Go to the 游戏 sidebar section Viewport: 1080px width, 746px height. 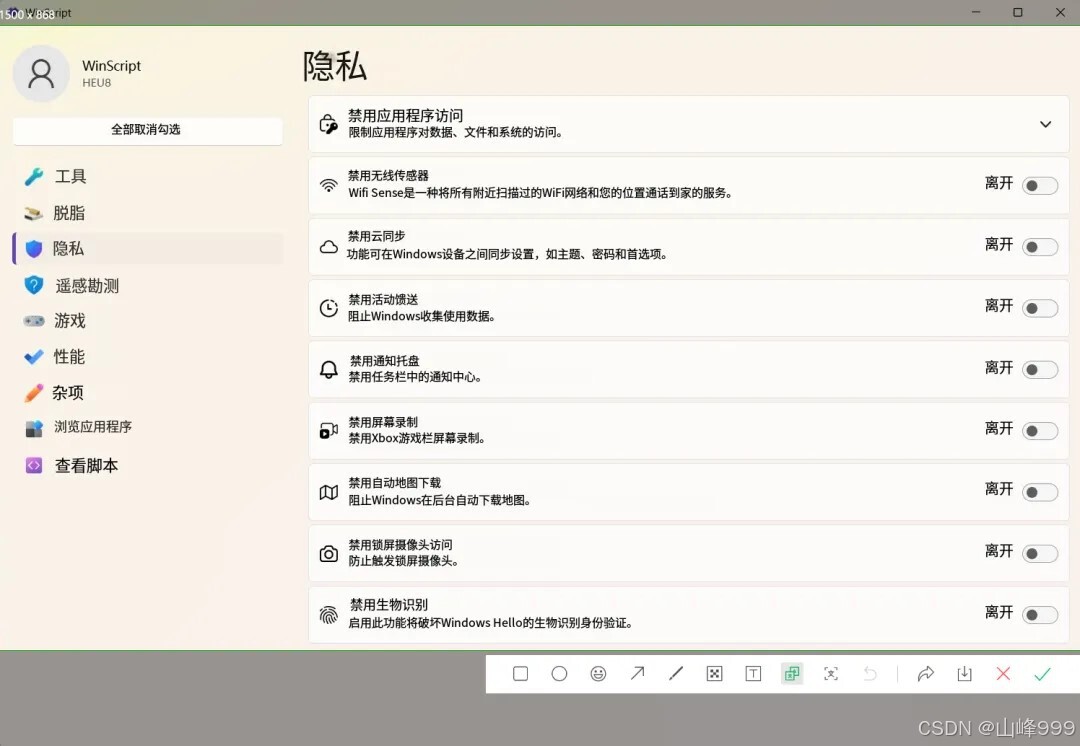point(147,320)
